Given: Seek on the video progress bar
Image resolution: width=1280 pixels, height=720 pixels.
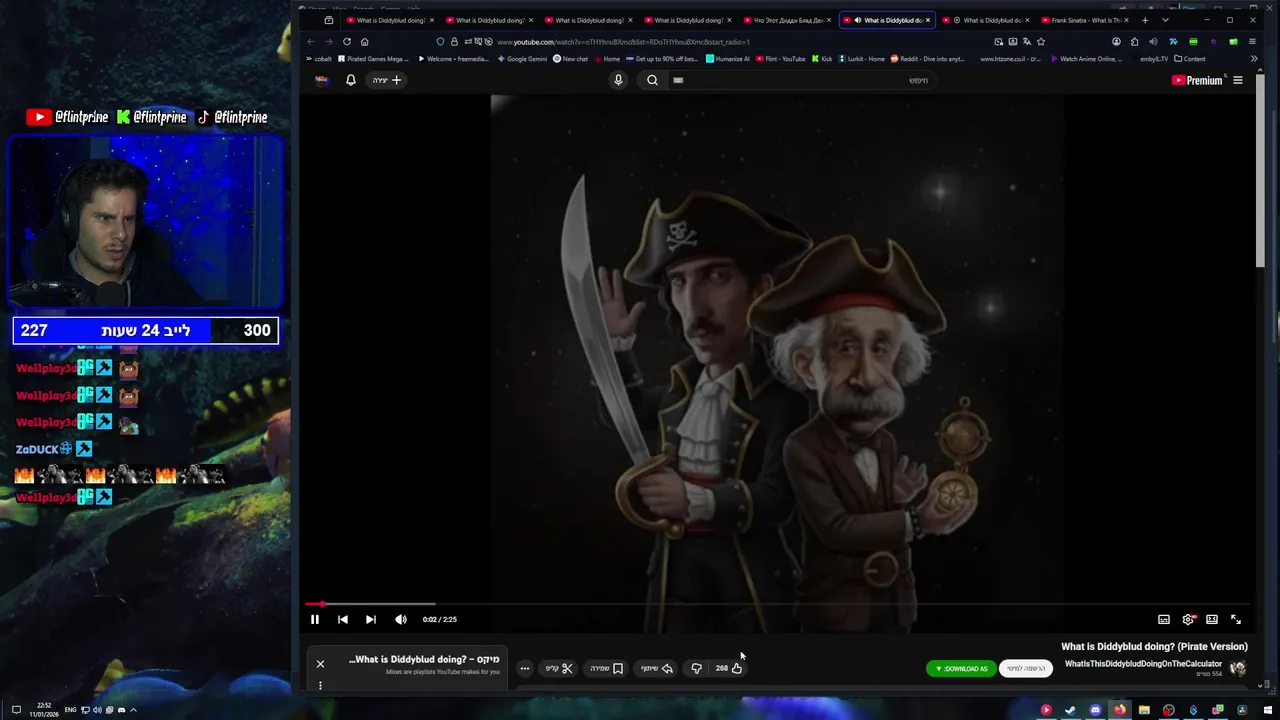Looking at the screenshot, I should [779, 604].
